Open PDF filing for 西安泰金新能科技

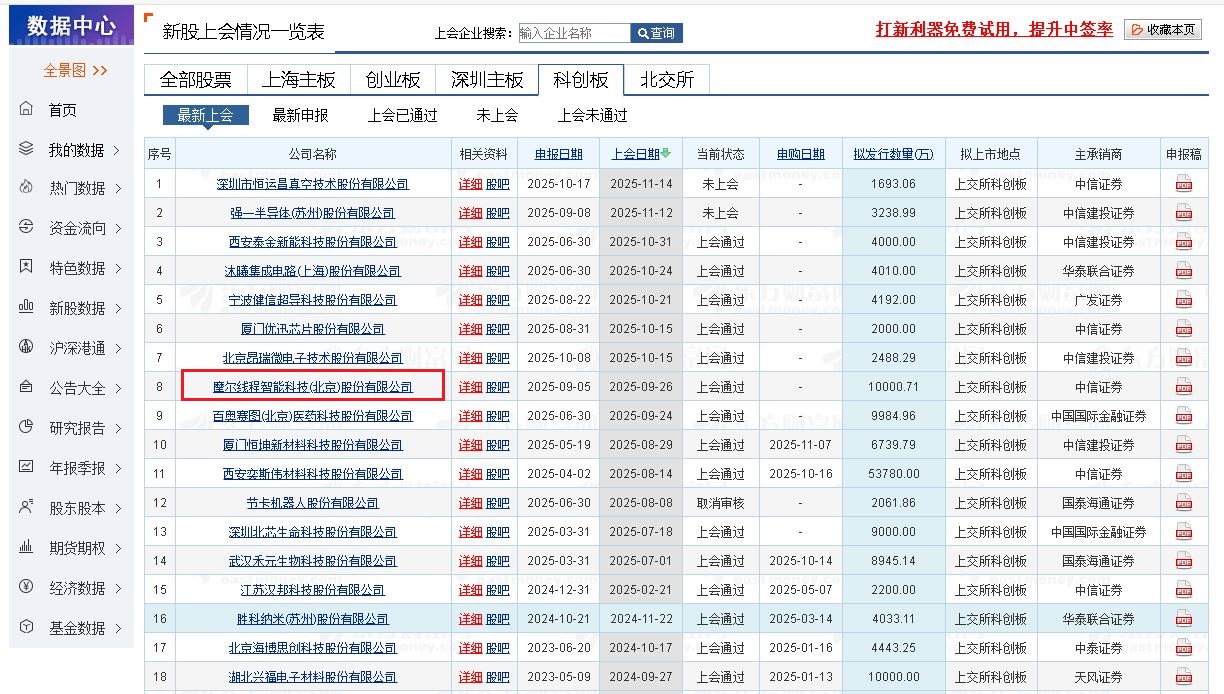1184,242
